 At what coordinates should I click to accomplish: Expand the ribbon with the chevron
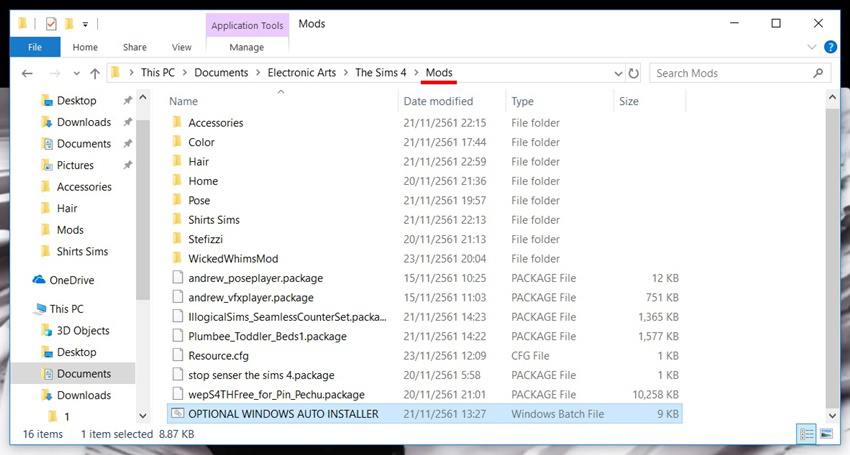[812, 47]
